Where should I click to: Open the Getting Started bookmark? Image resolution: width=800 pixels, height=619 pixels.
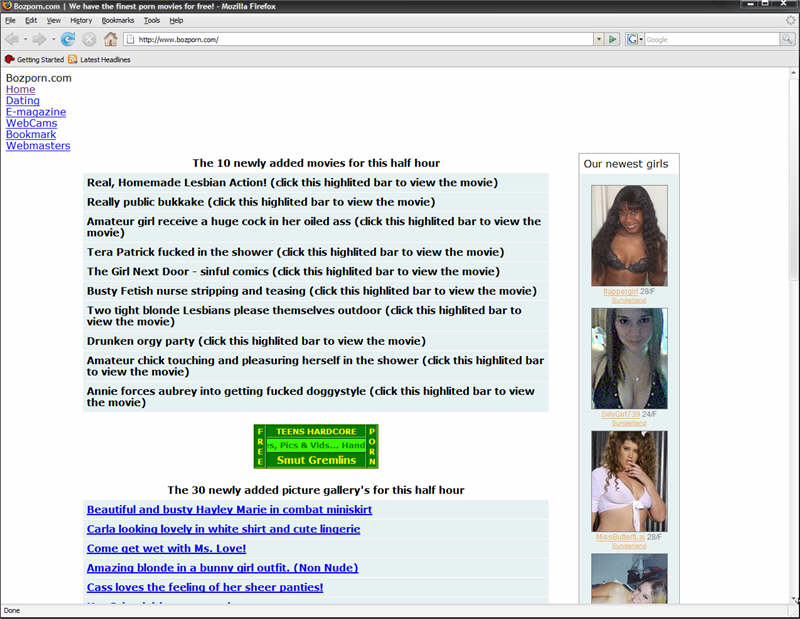[35, 60]
